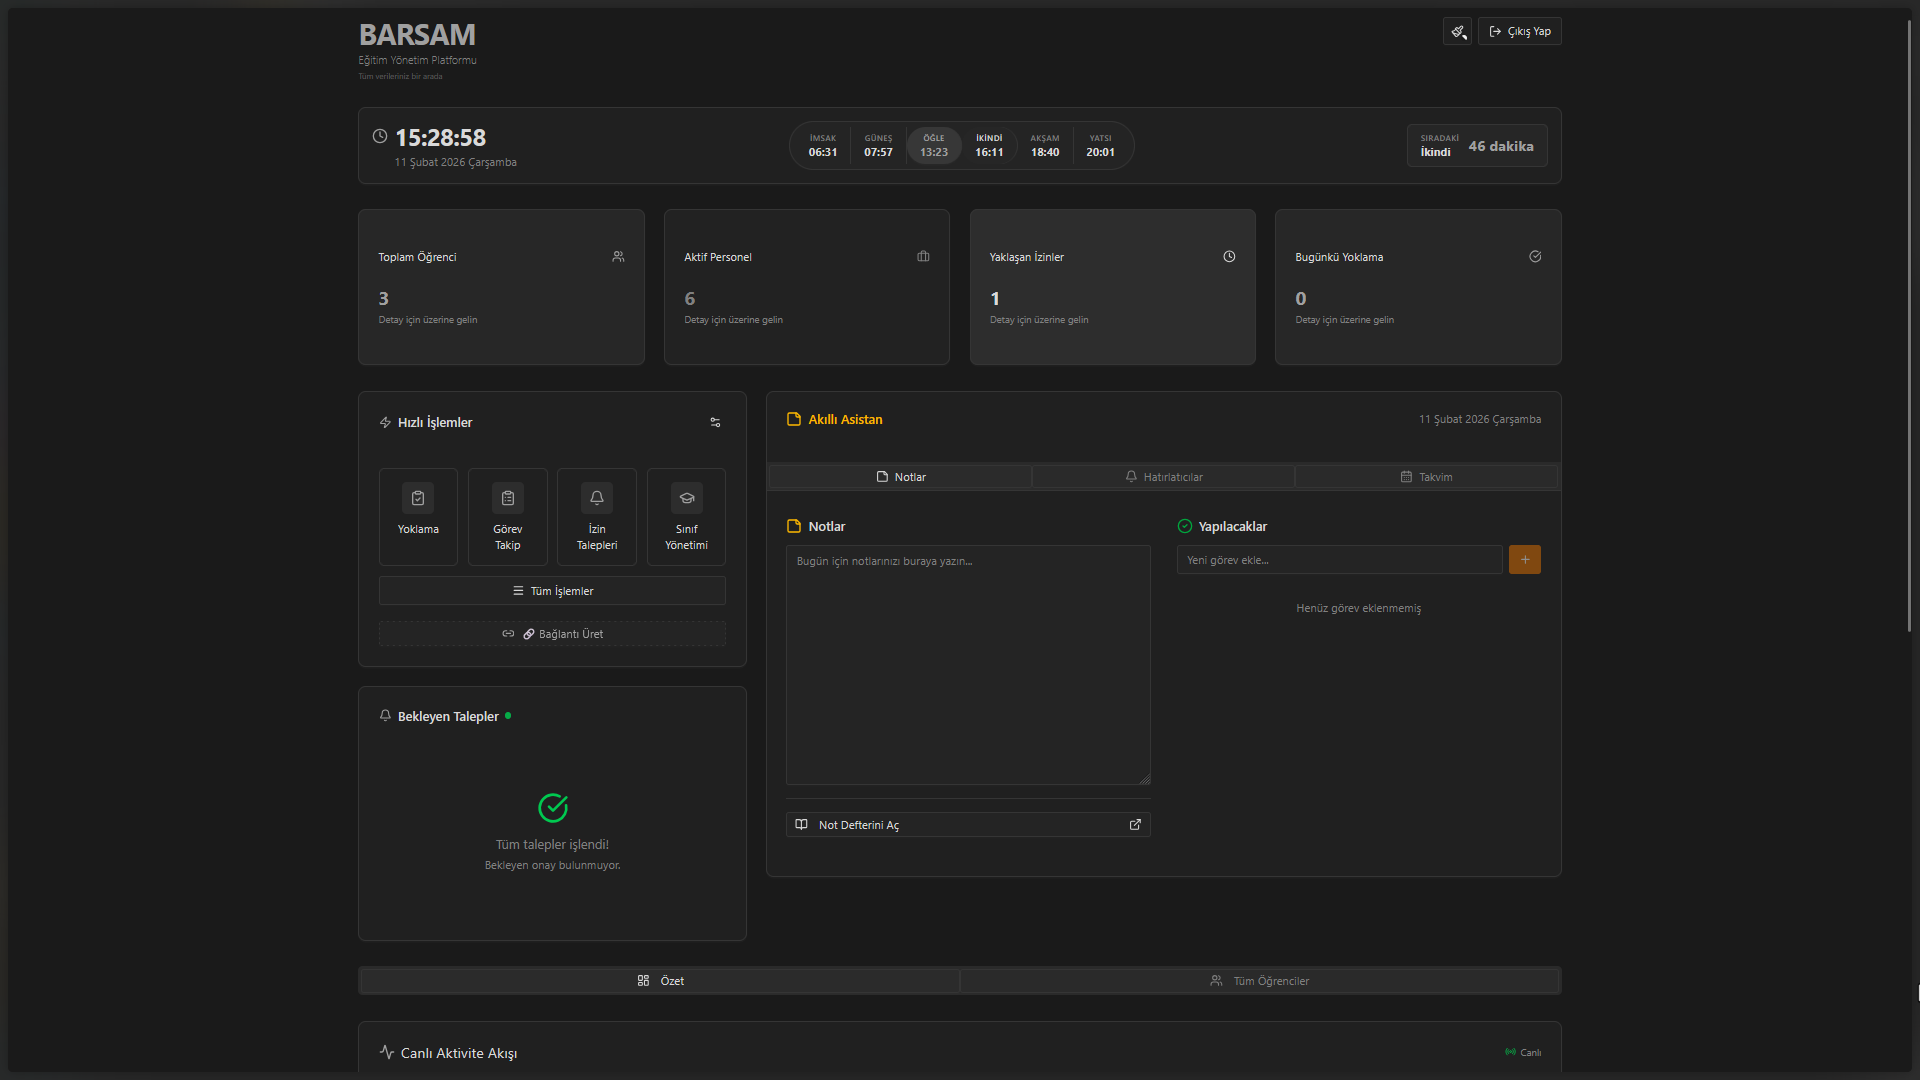Click the theme paint icon near logout
The height and width of the screenshot is (1080, 1920).
1457,32
